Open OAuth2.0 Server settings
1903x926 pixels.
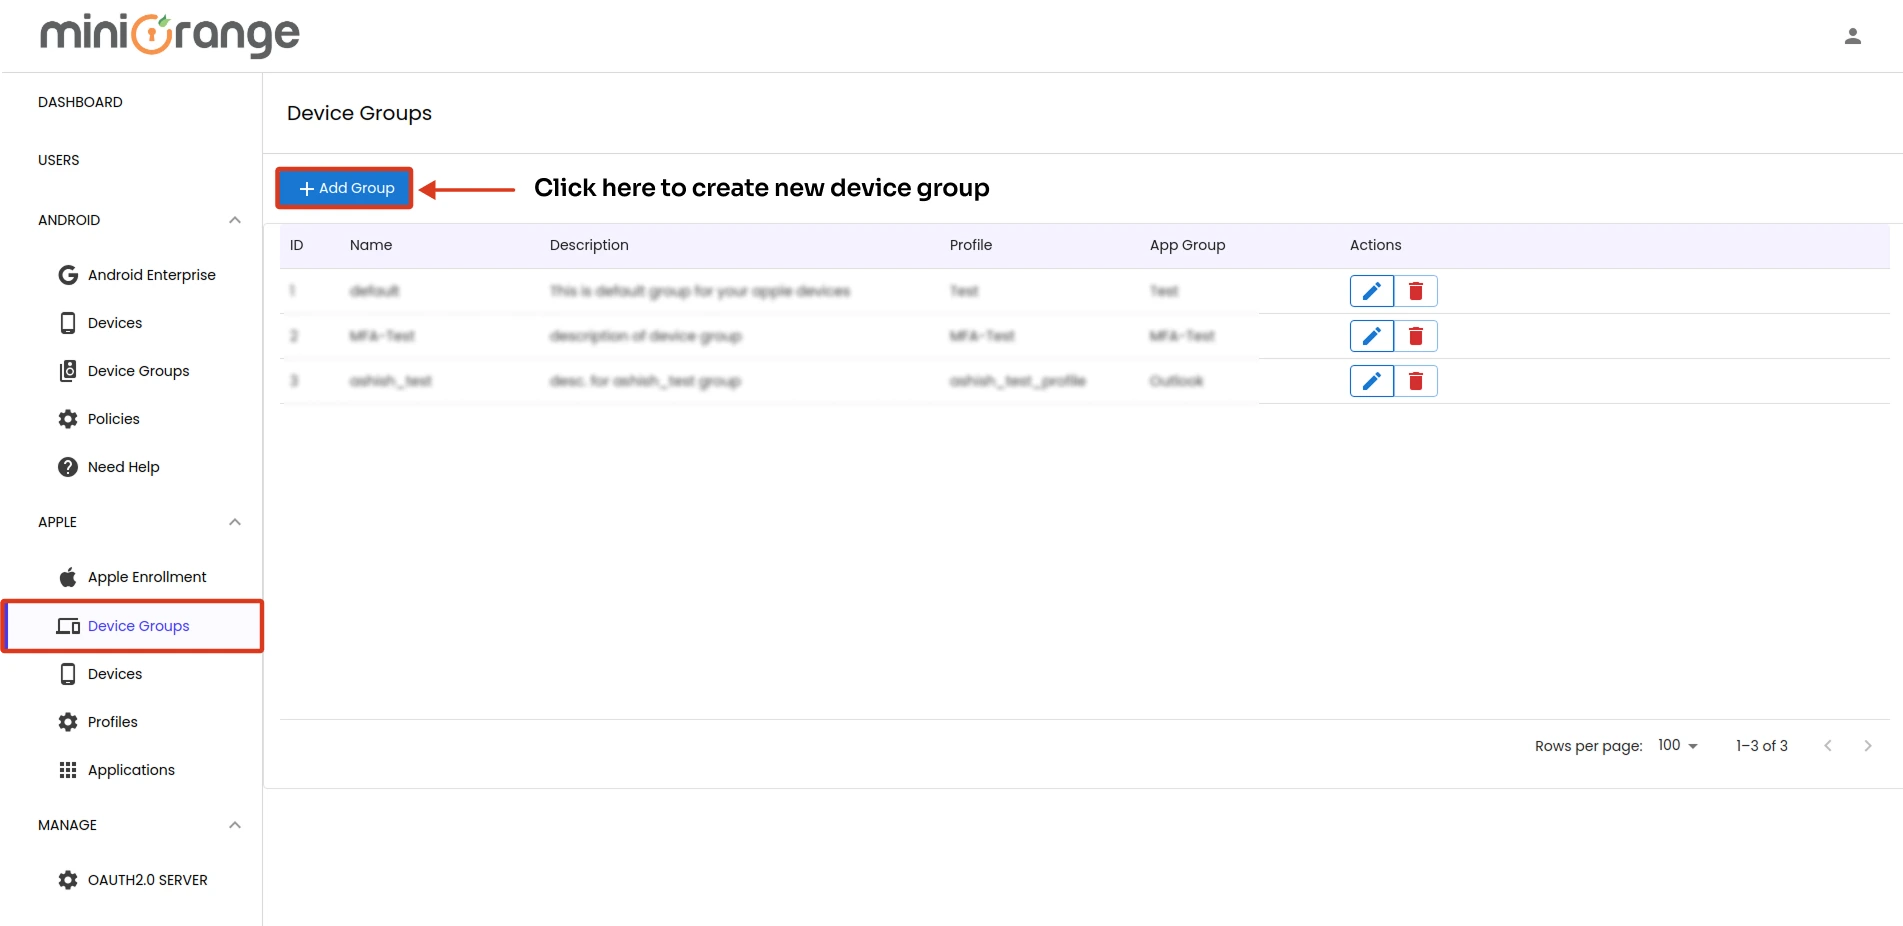pos(147,879)
